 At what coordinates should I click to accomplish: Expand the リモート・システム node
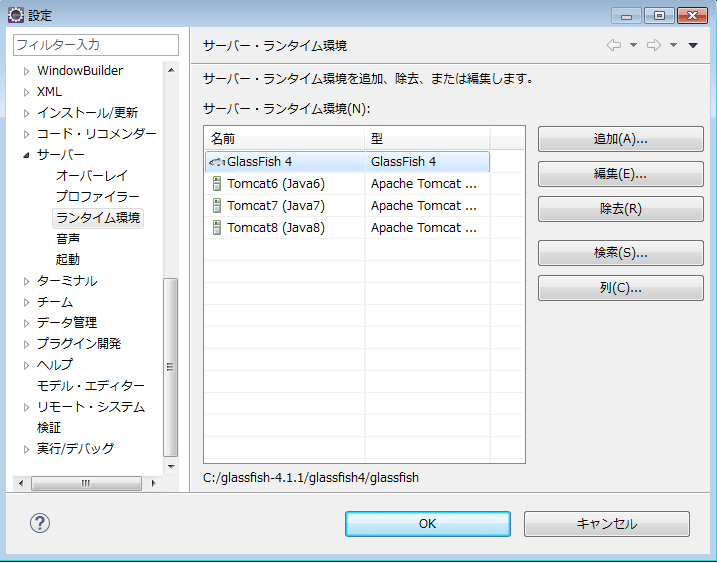click(x=26, y=408)
